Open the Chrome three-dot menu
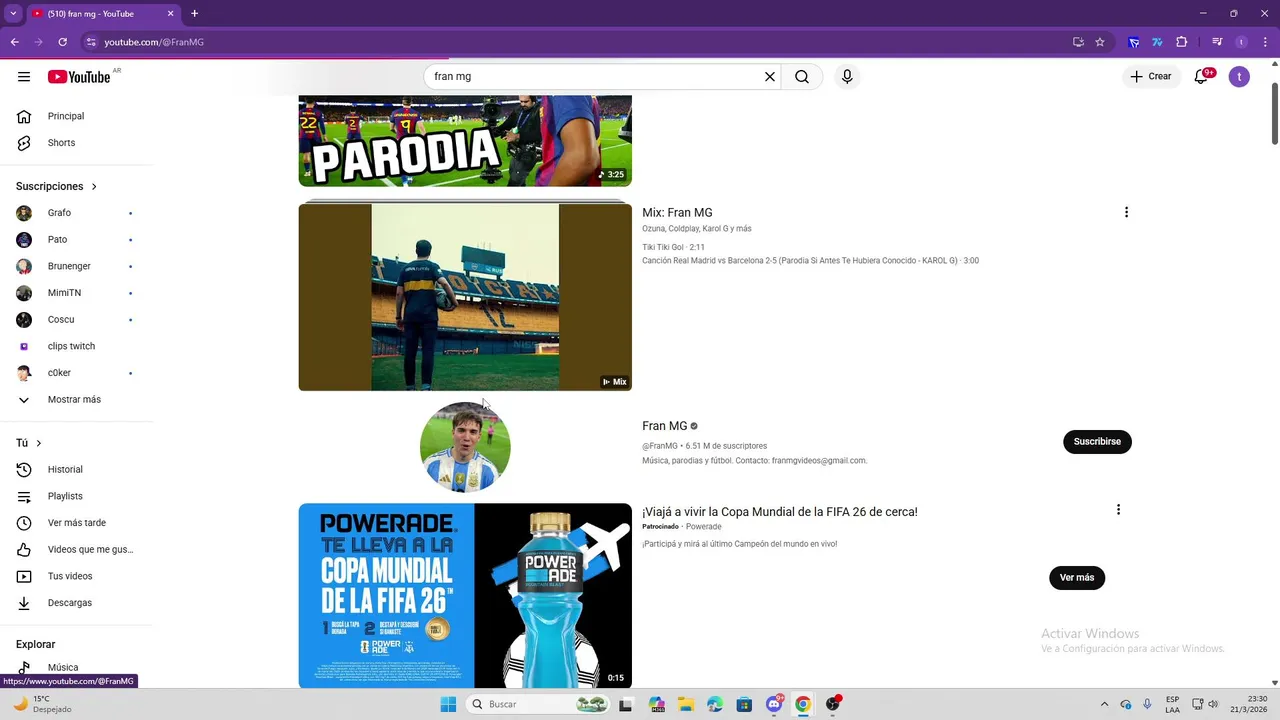The width and height of the screenshot is (1280, 720). [1265, 42]
